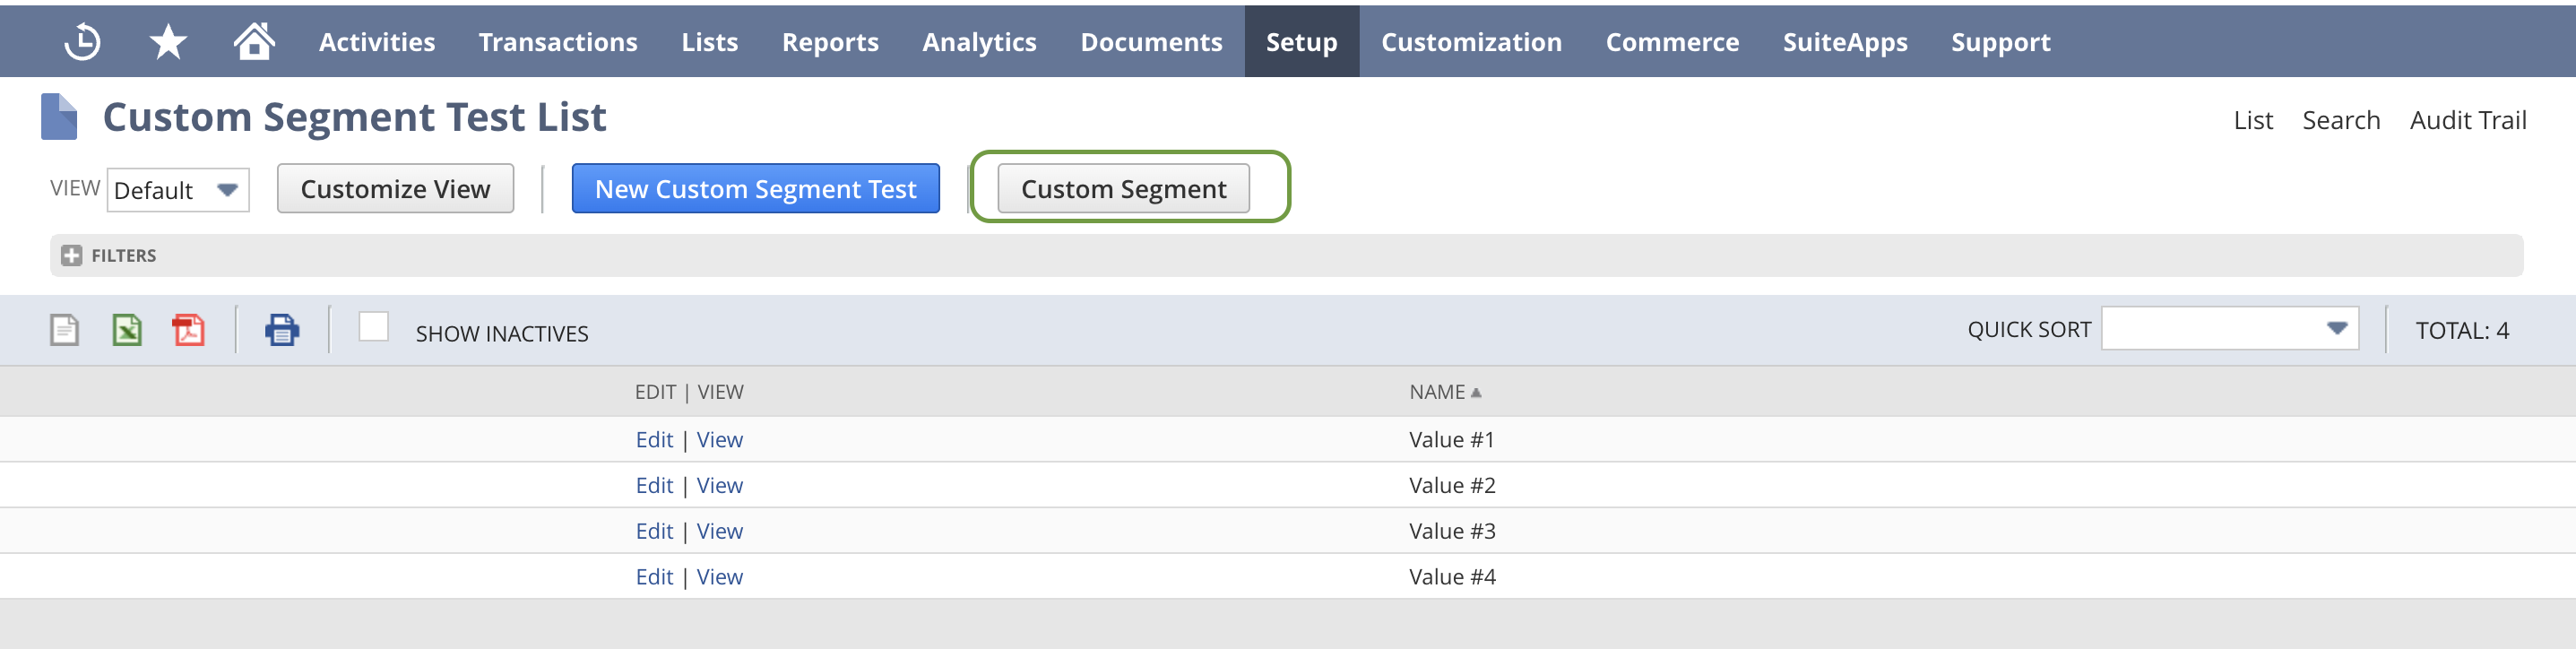The height and width of the screenshot is (649, 2576).
Task: Open the Quick Sort dropdown
Action: coord(2229,329)
